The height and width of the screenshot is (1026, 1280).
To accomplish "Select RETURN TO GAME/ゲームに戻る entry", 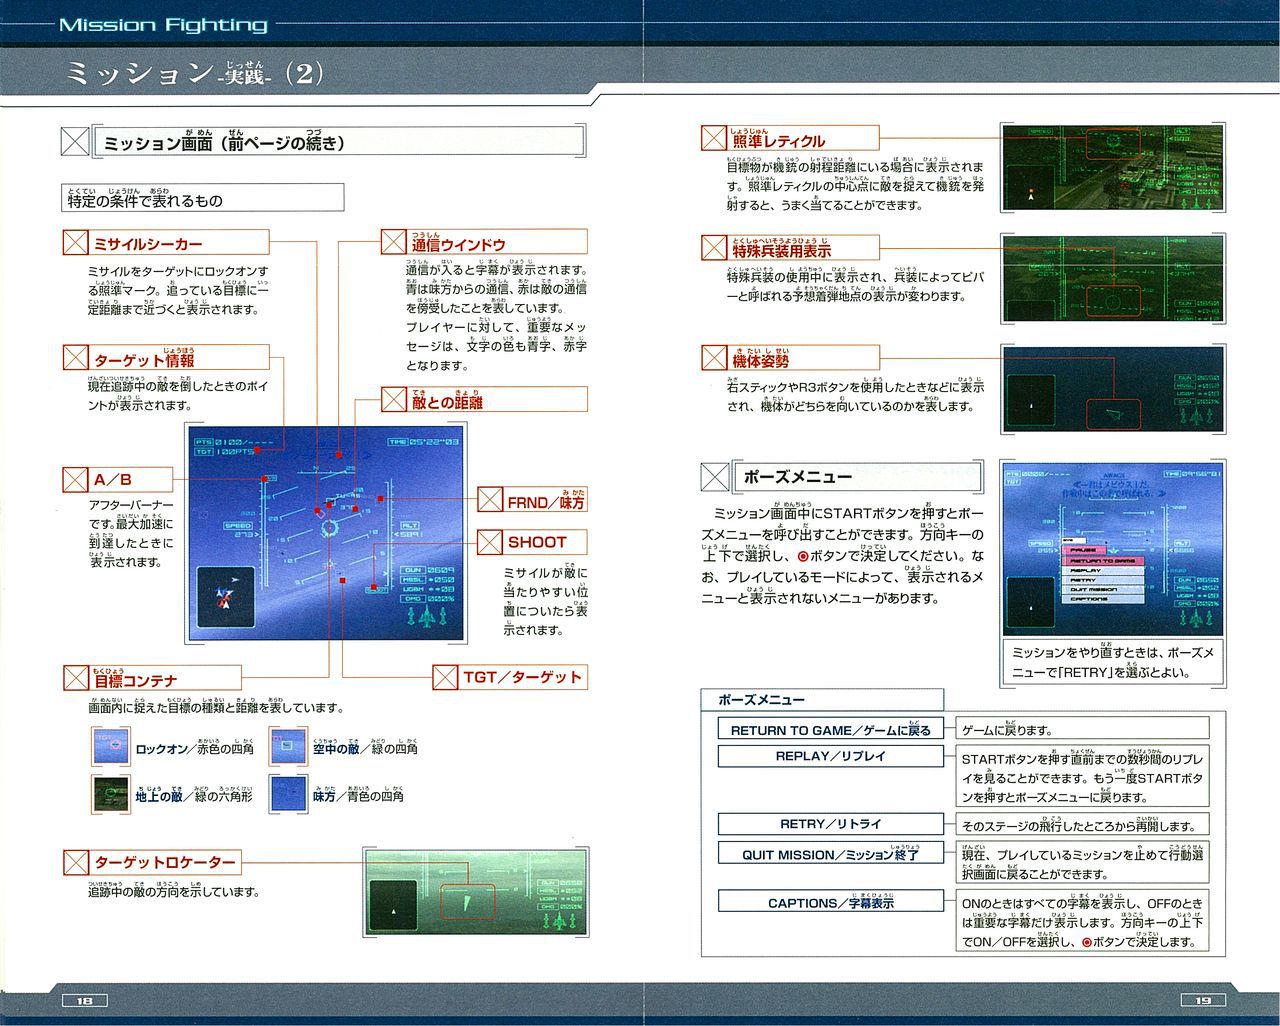I will 831,730.
